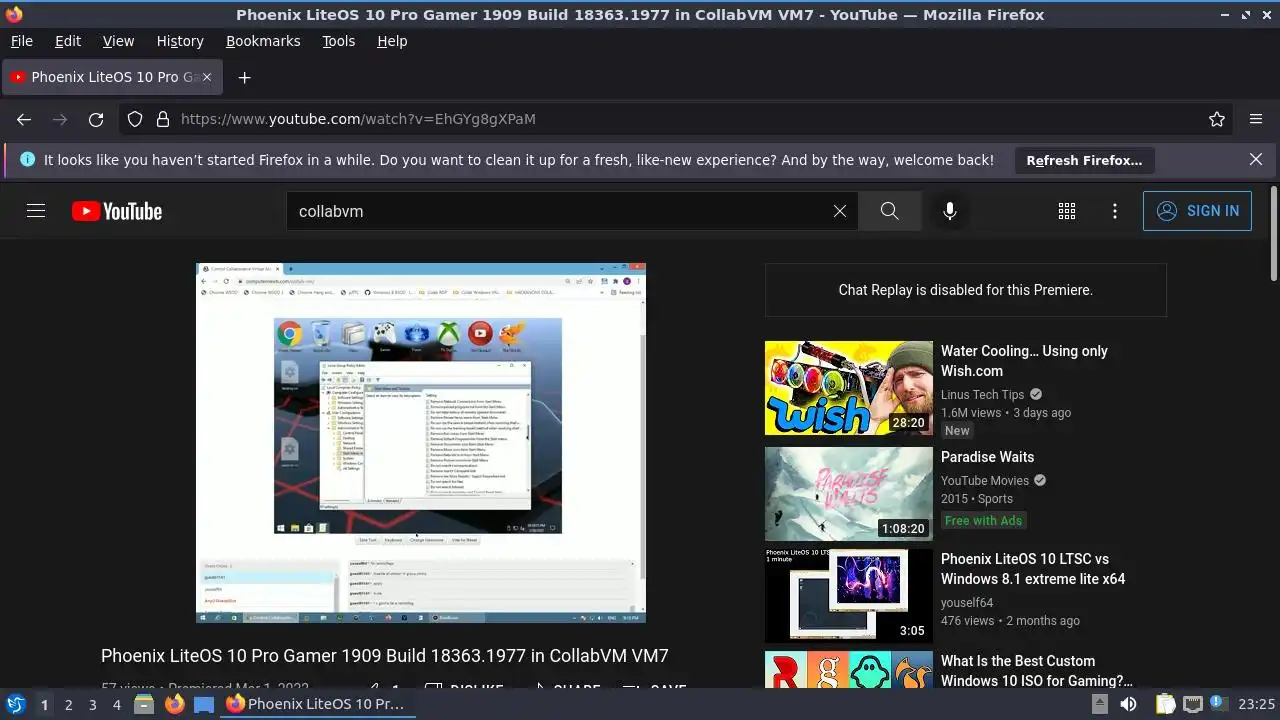Reload the current page
Image resolution: width=1280 pixels, height=720 pixels.
96,119
